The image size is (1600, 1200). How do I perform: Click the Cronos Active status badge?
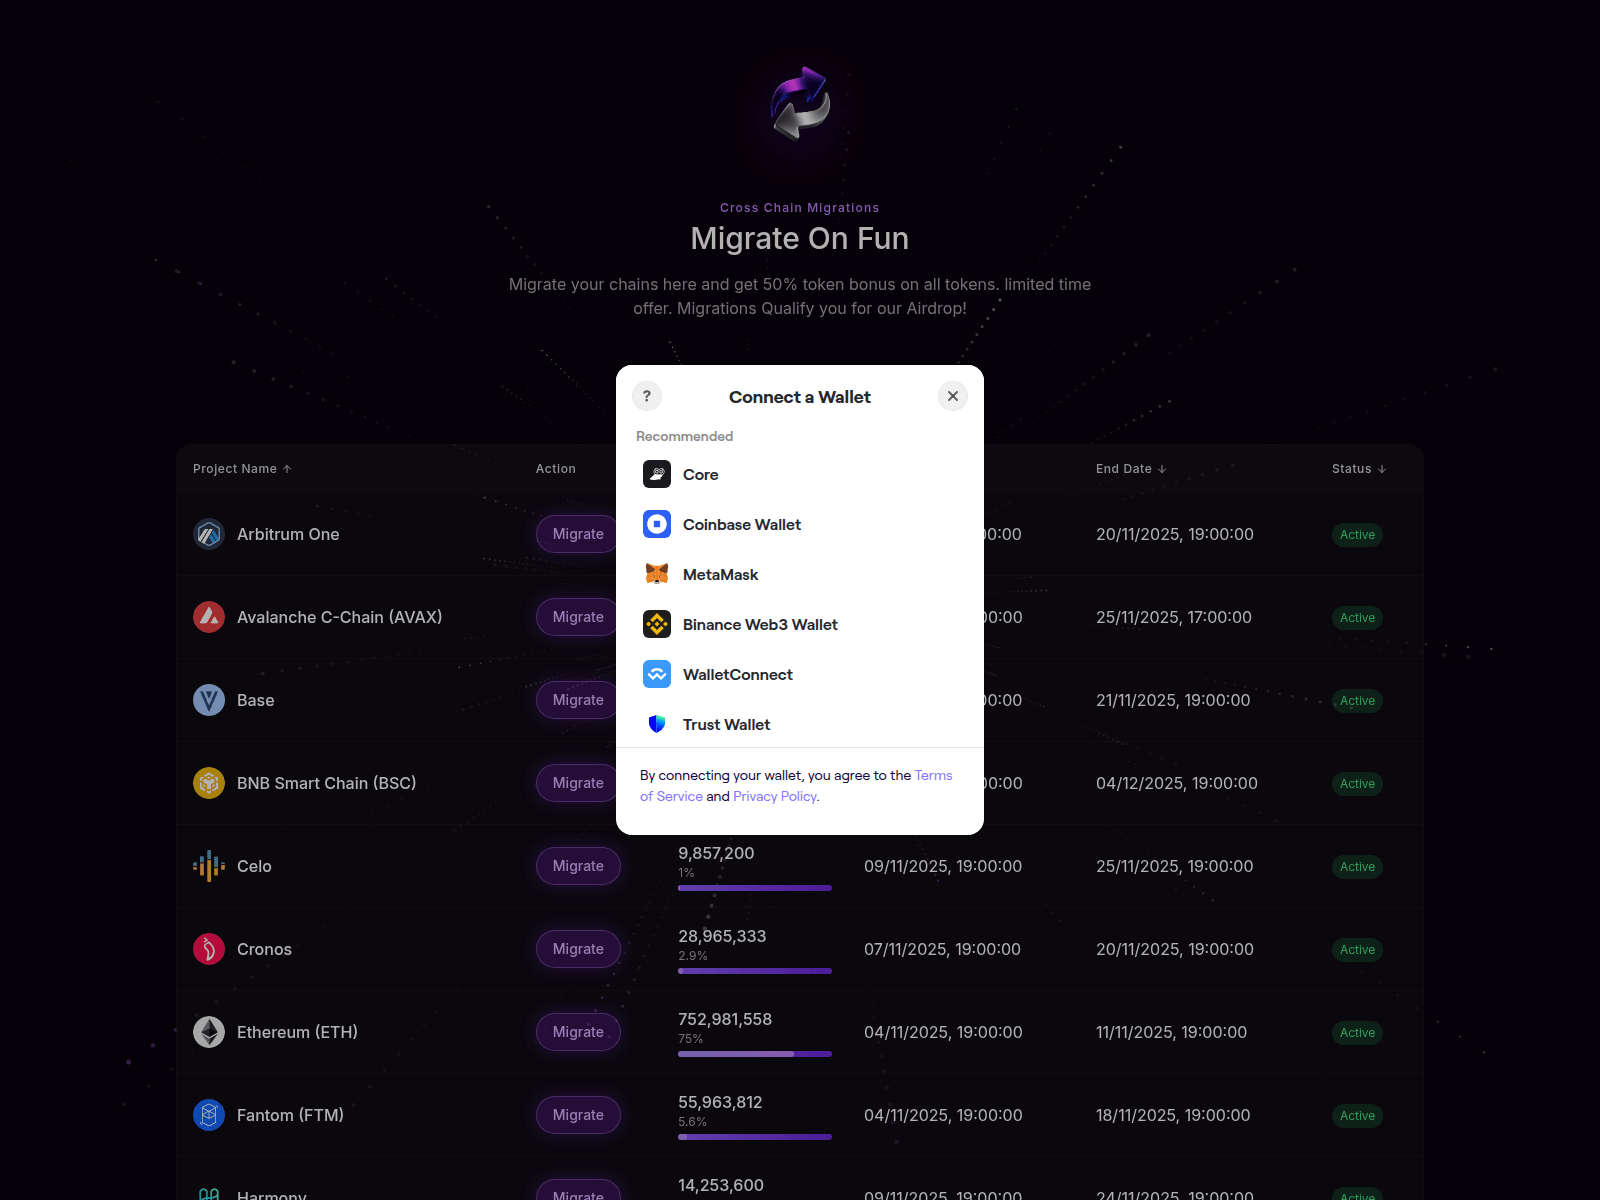point(1357,949)
